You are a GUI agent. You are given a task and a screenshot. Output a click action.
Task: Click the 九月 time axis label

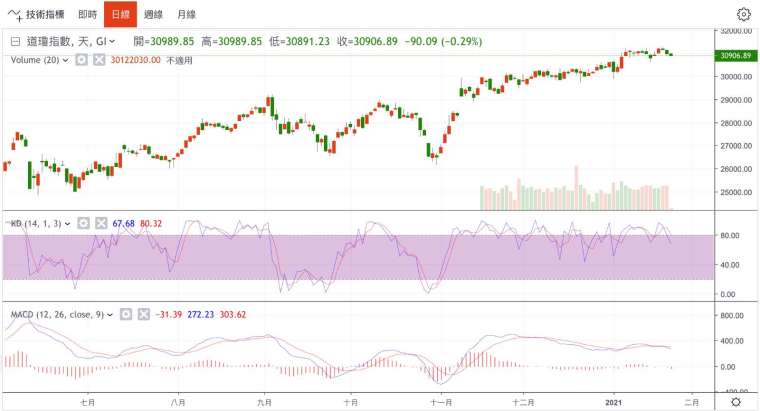click(264, 402)
